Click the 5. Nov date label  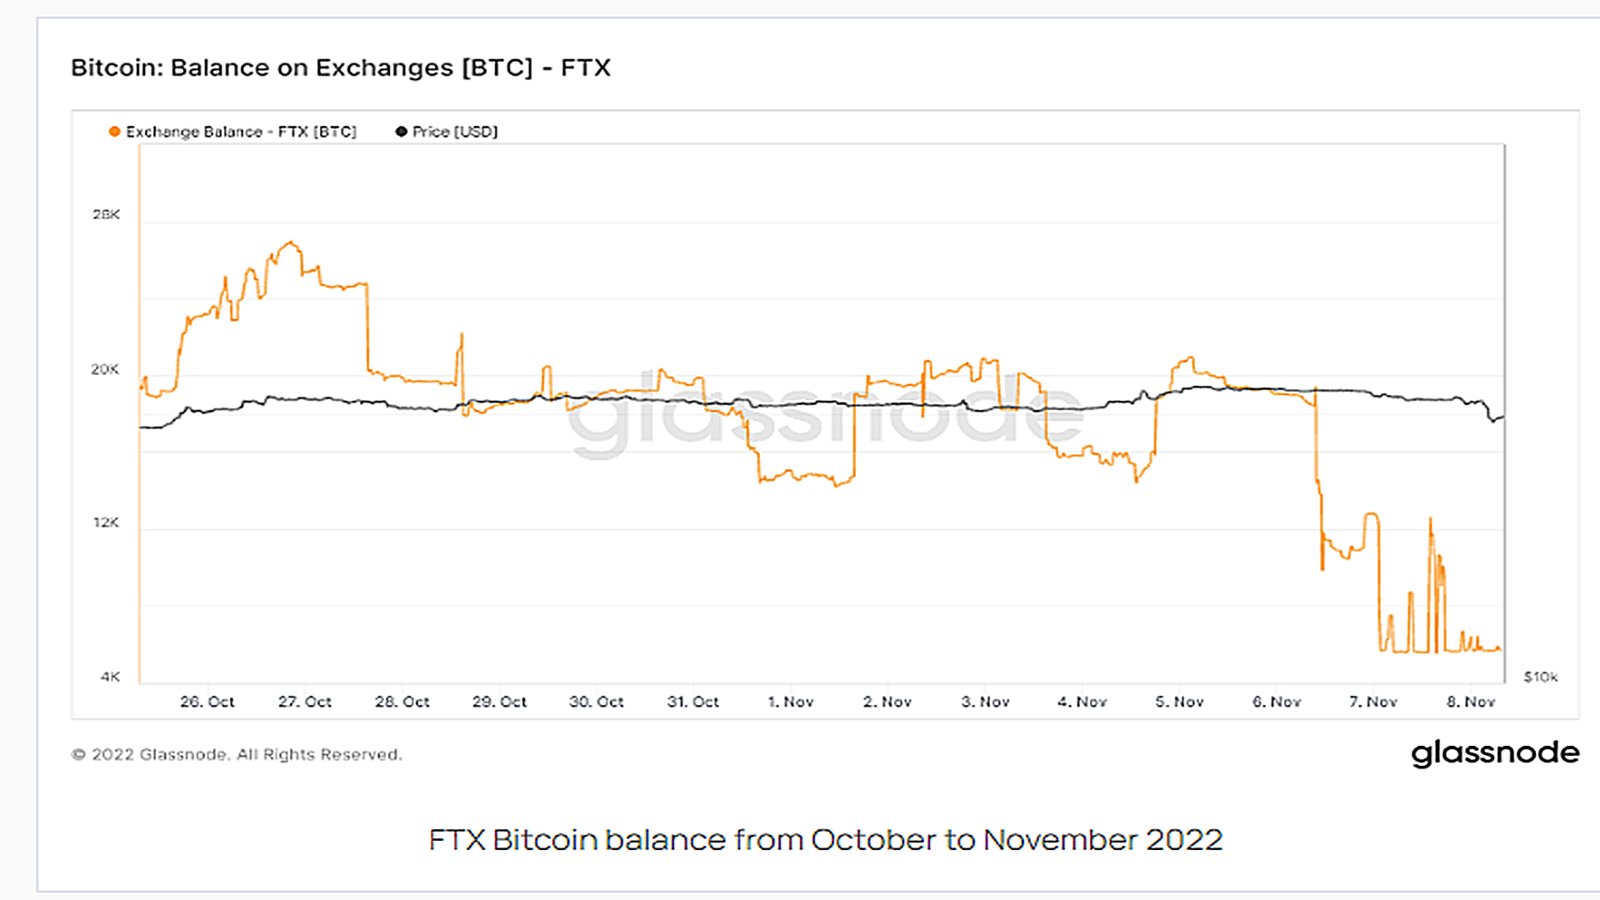1180,702
